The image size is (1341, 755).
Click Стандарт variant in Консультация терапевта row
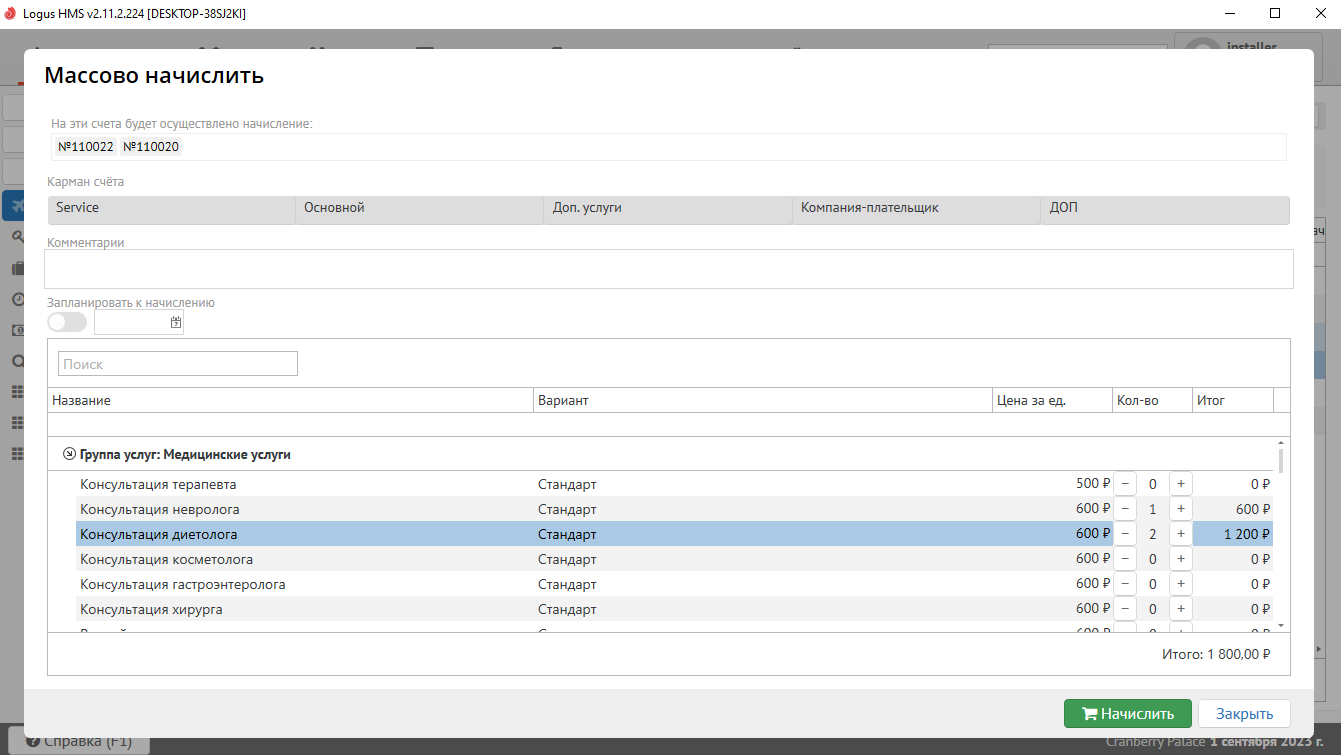coord(567,484)
